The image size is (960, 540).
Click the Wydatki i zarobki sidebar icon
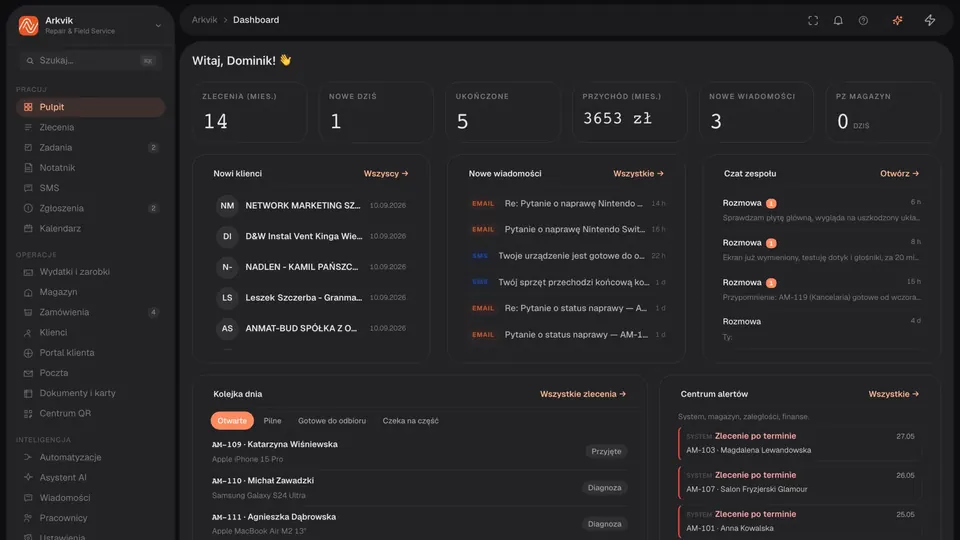28,272
